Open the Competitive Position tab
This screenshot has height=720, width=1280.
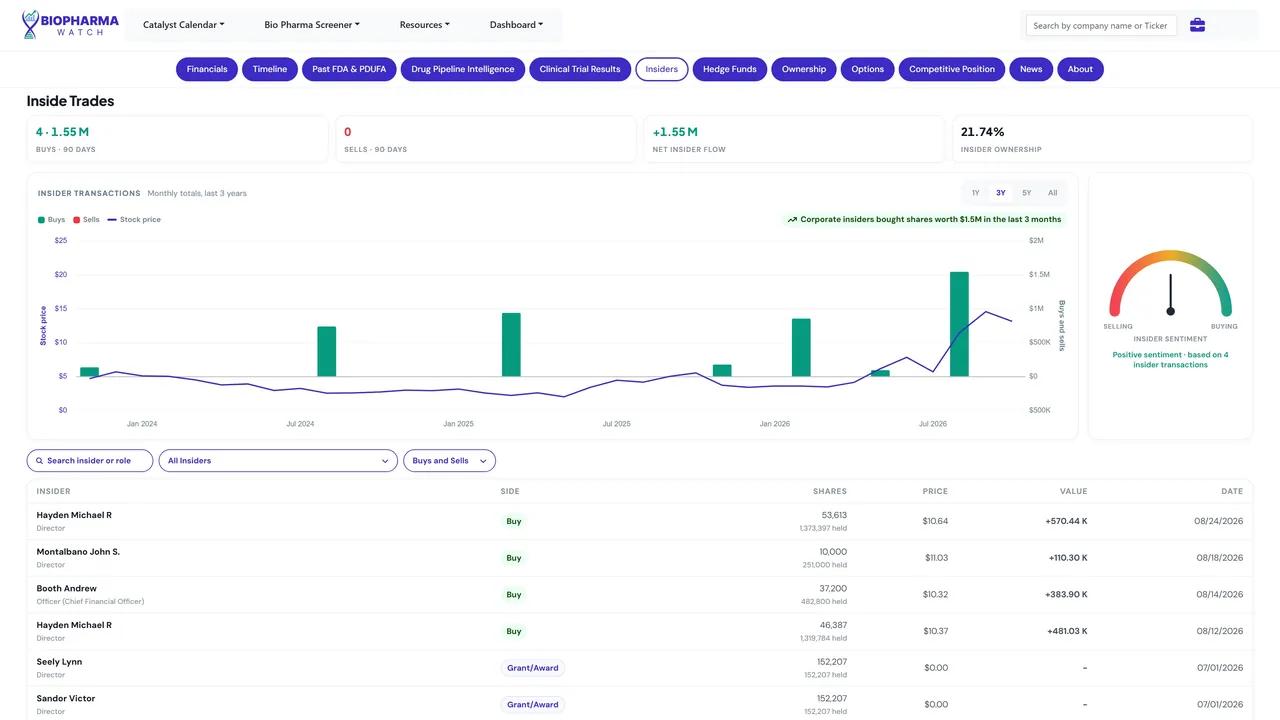pyautogui.click(x=952, y=69)
